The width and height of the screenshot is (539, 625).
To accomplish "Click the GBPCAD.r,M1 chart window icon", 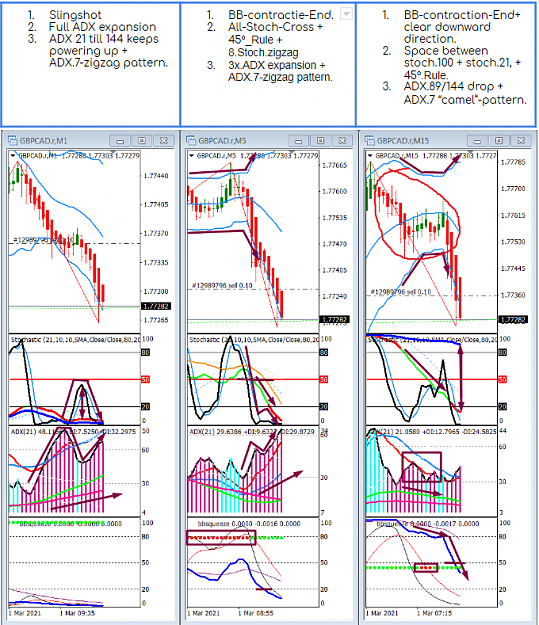I will [13, 140].
